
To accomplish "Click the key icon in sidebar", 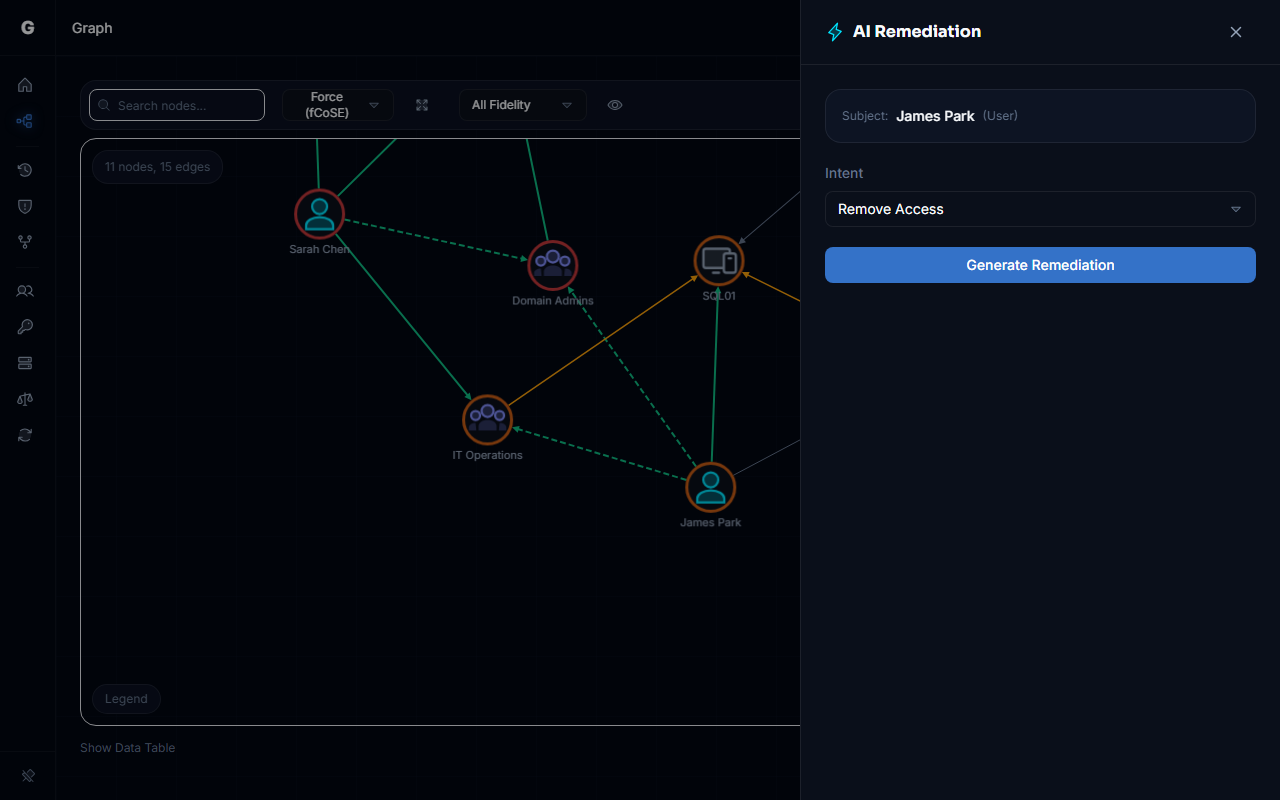I will pyautogui.click(x=25, y=327).
